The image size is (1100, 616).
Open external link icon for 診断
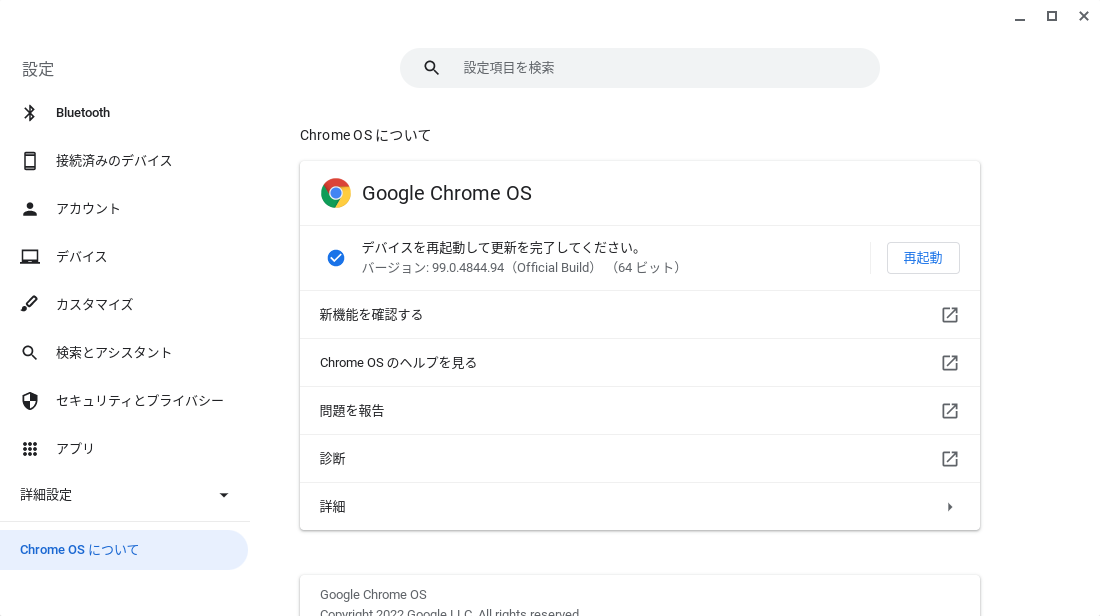click(x=950, y=459)
